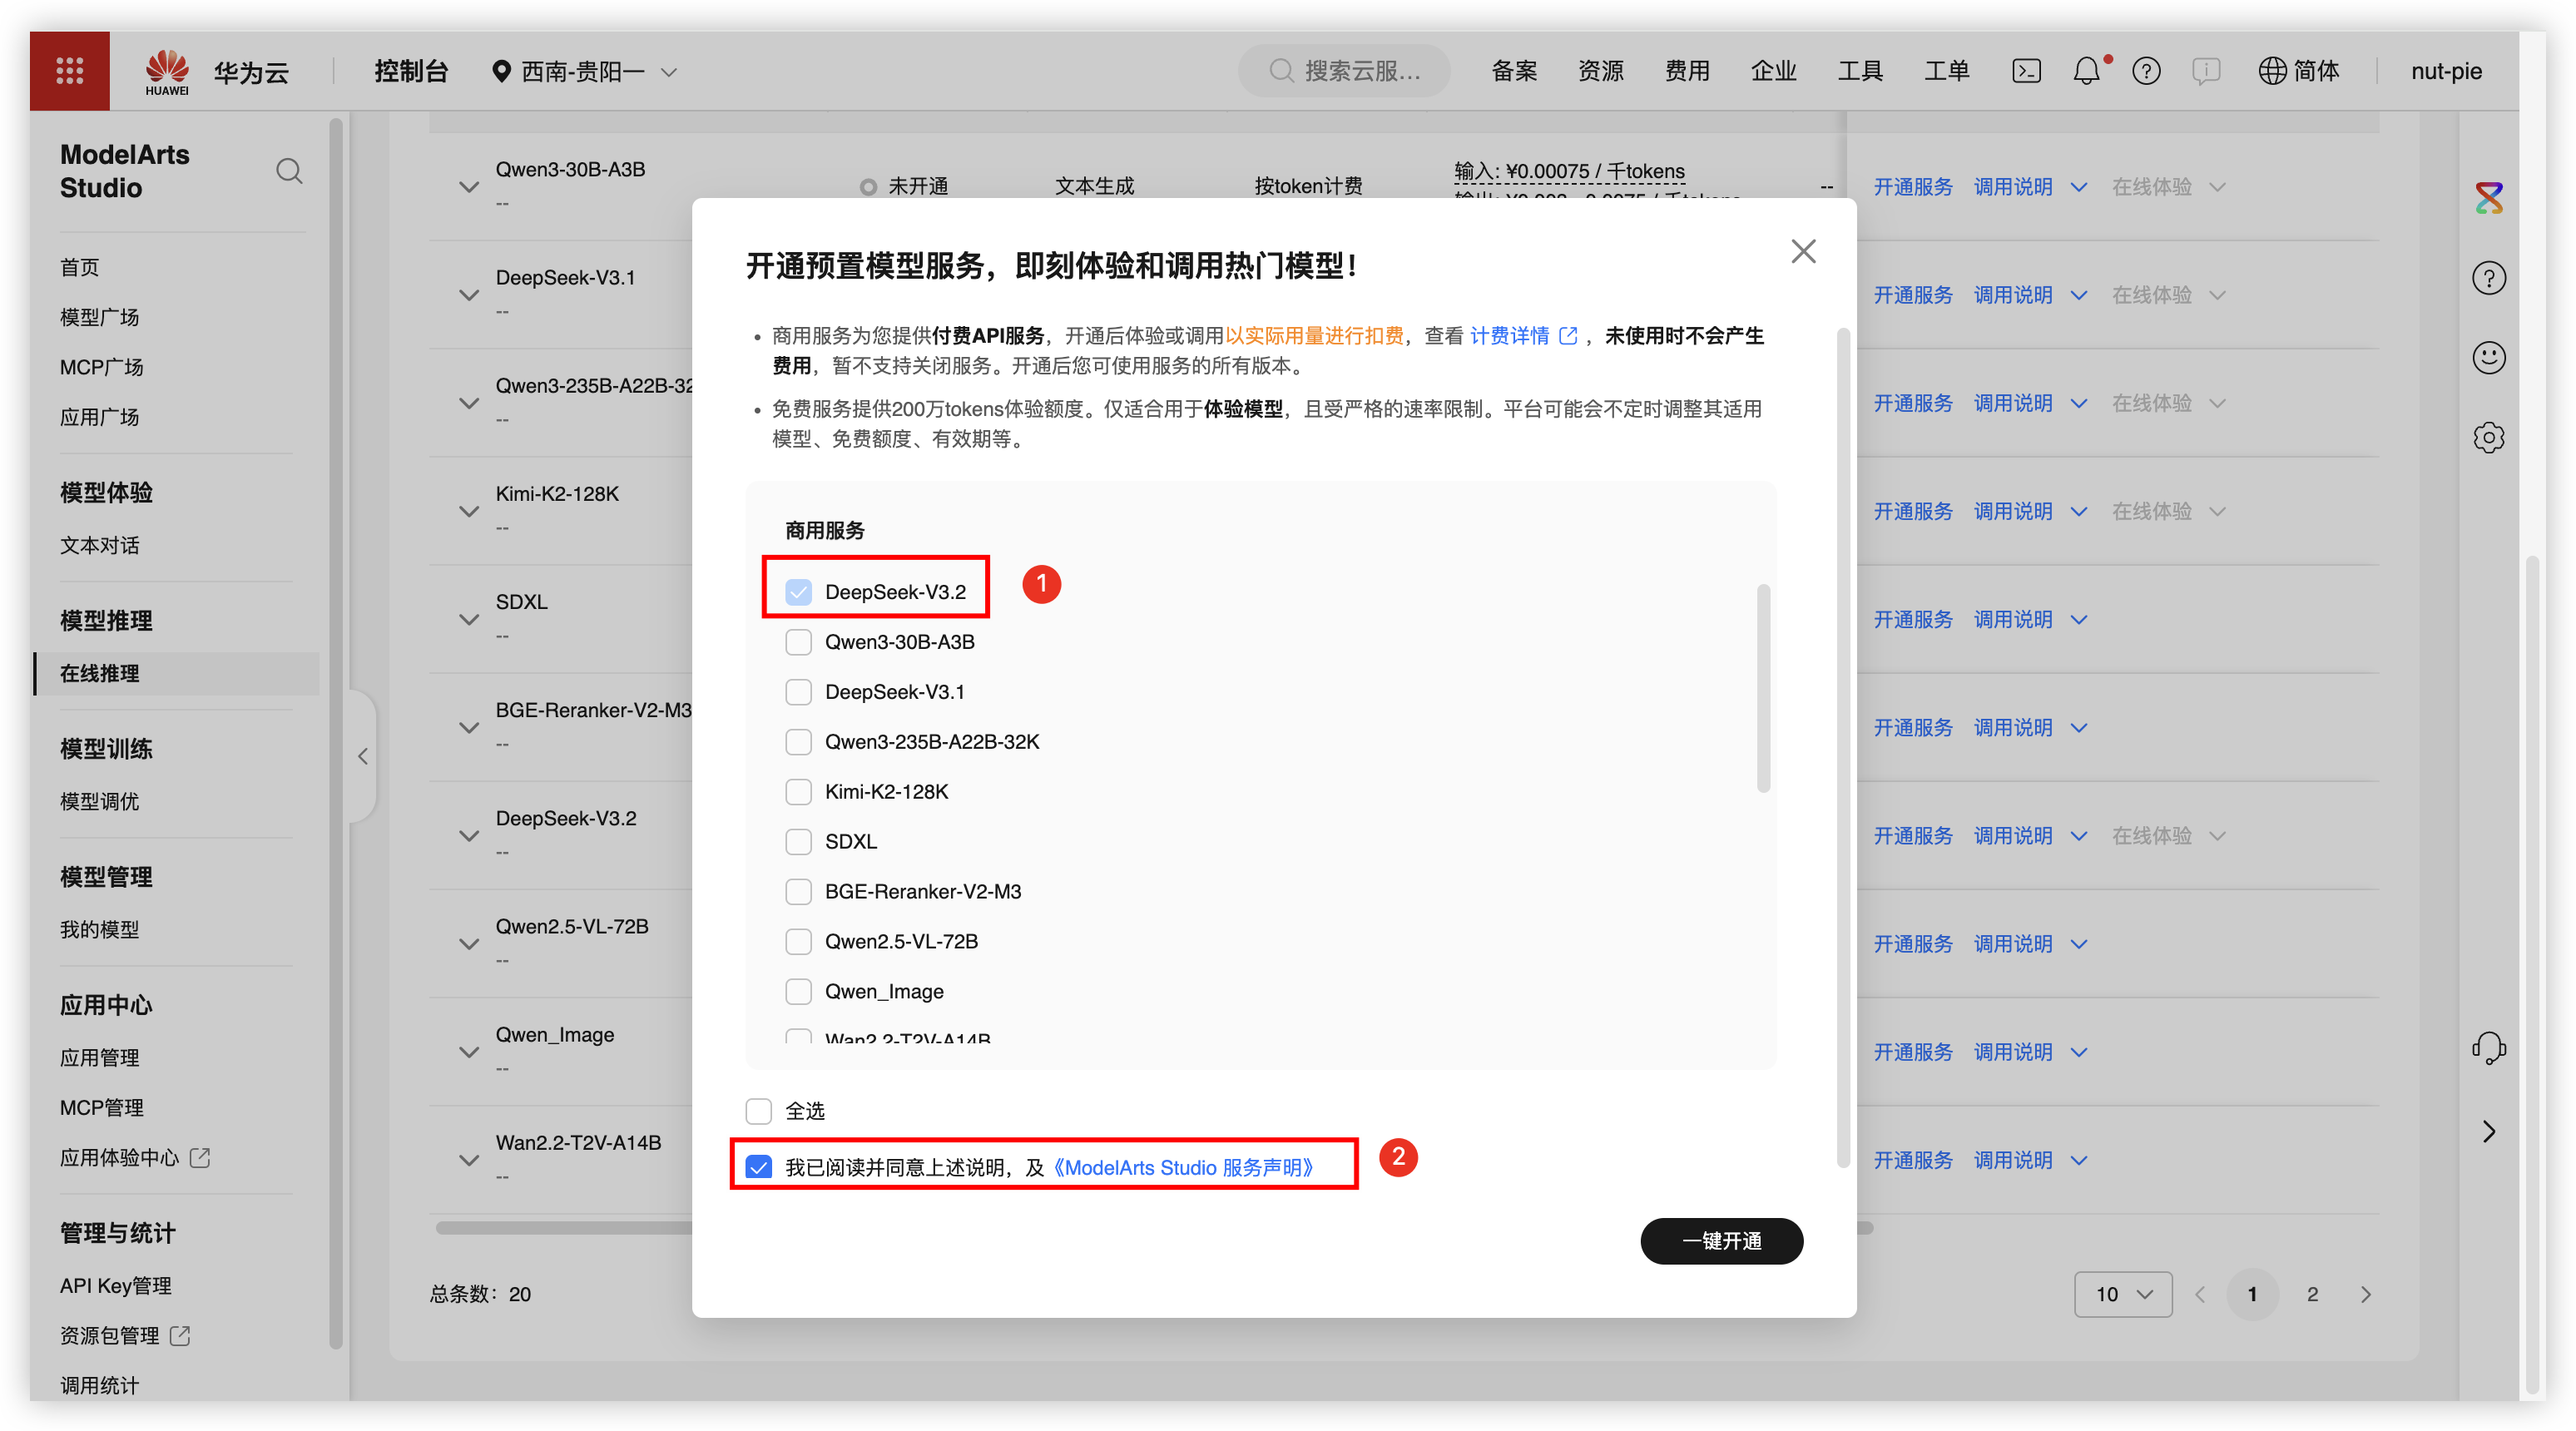Tick the 全选 select-all checkbox
This screenshot has height=1431, width=2576.
pyautogui.click(x=759, y=1111)
